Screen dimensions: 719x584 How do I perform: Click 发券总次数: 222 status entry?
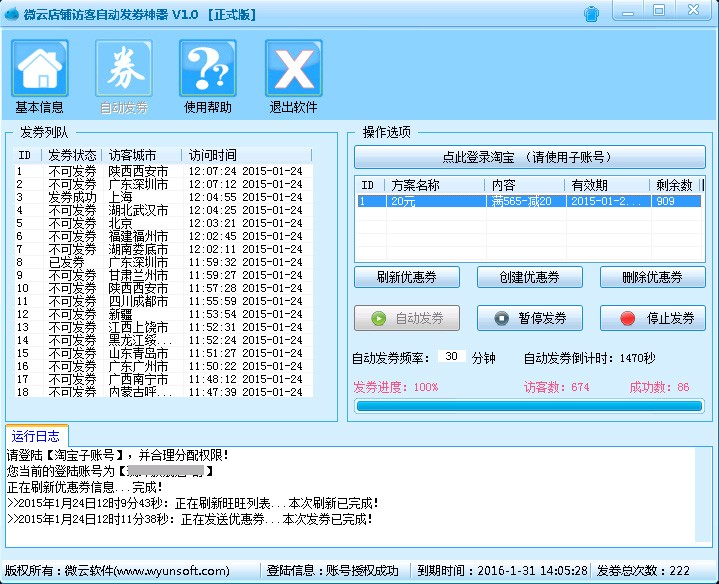click(643, 571)
